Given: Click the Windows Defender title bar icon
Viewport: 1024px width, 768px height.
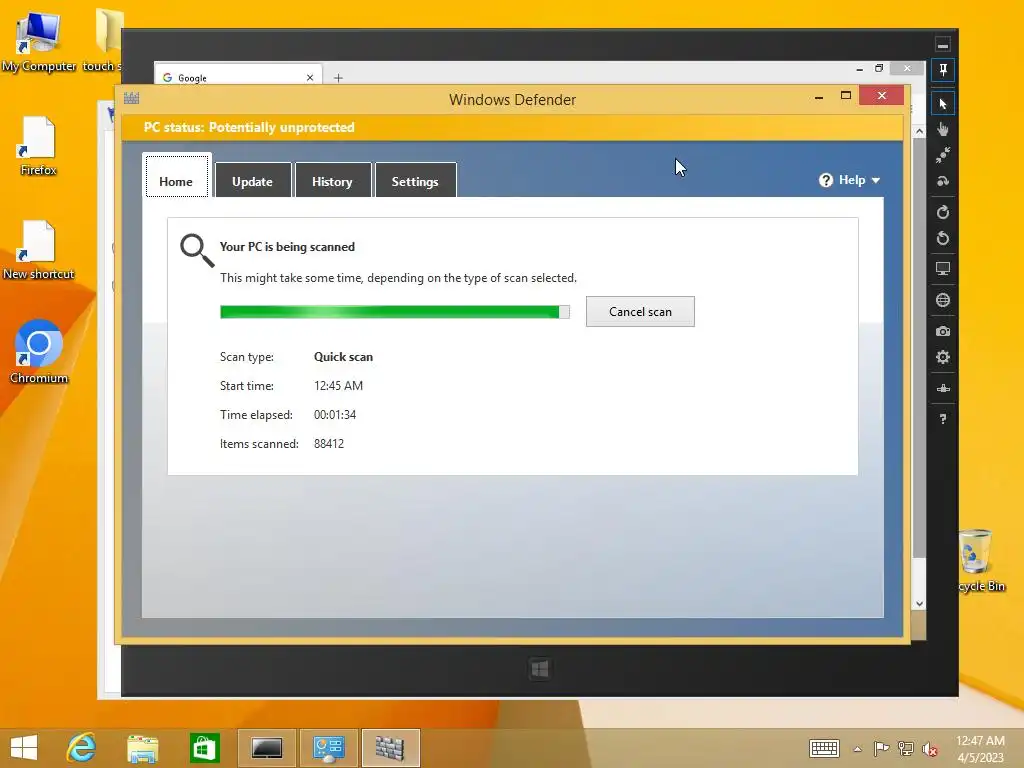Looking at the screenshot, I should coord(131,99).
